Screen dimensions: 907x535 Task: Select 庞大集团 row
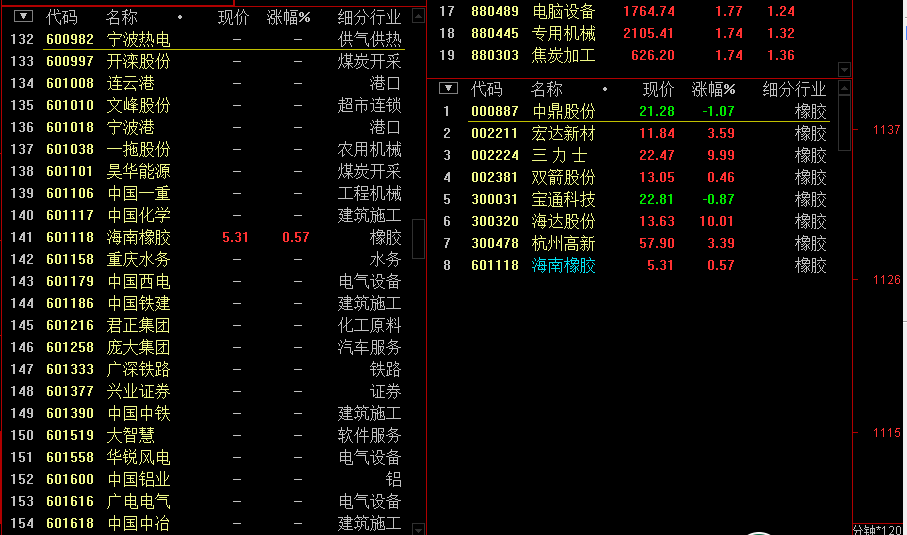point(207,347)
